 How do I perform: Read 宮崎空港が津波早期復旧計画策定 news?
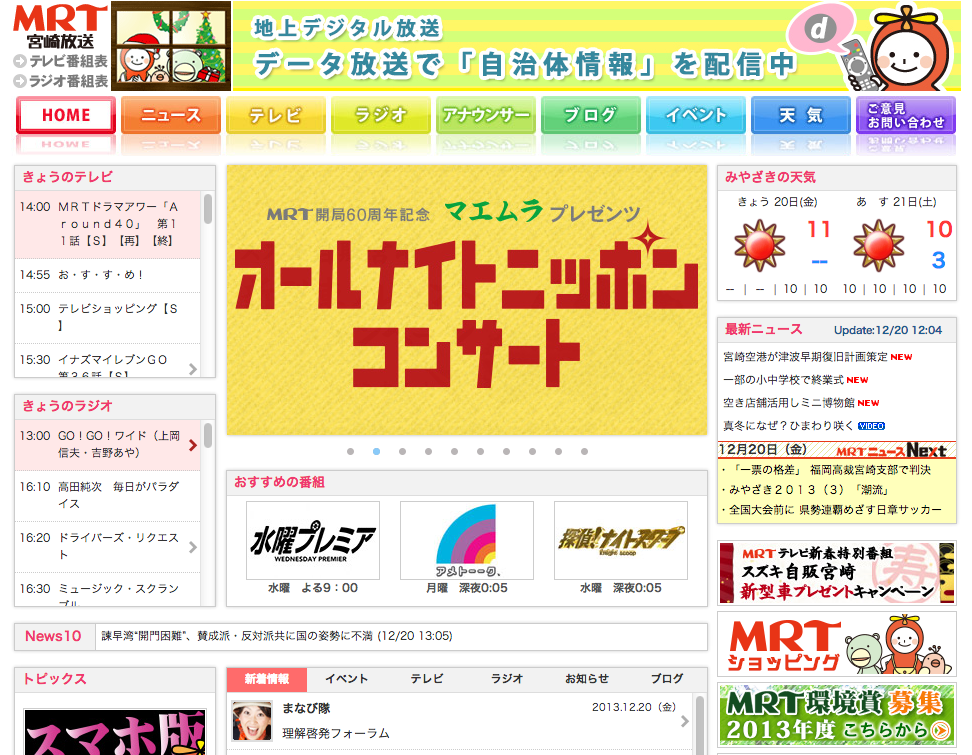pyautogui.click(x=806, y=357)
